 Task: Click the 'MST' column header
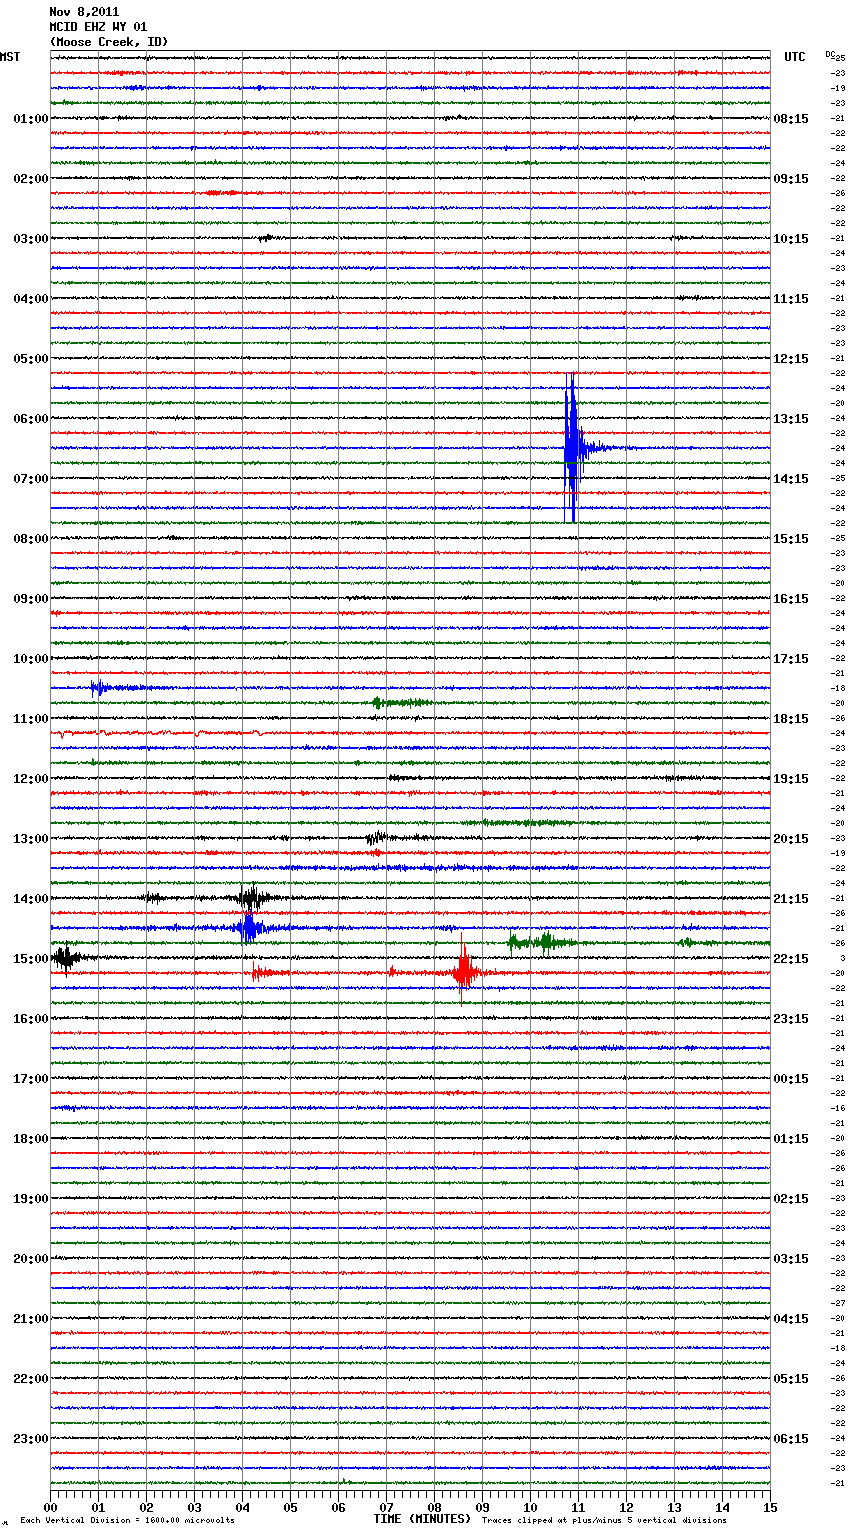[x=10, y=57]
